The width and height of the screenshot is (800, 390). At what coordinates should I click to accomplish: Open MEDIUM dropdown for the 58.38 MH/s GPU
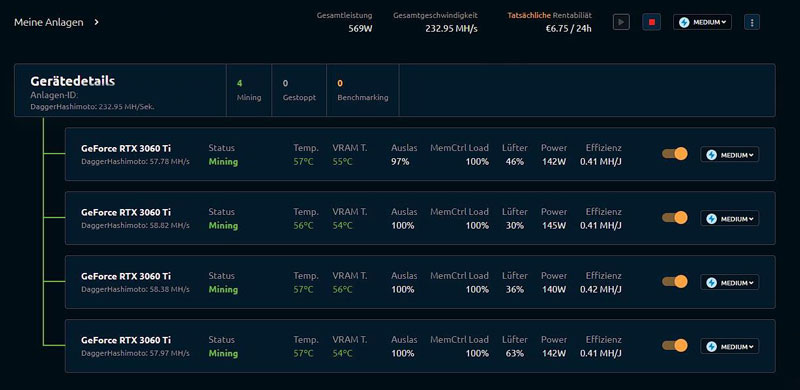coord(730,282)
